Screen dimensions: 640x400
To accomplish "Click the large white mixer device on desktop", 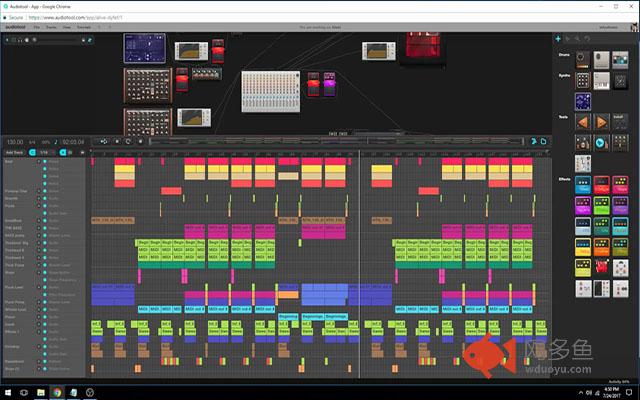I will coord(271,91).
